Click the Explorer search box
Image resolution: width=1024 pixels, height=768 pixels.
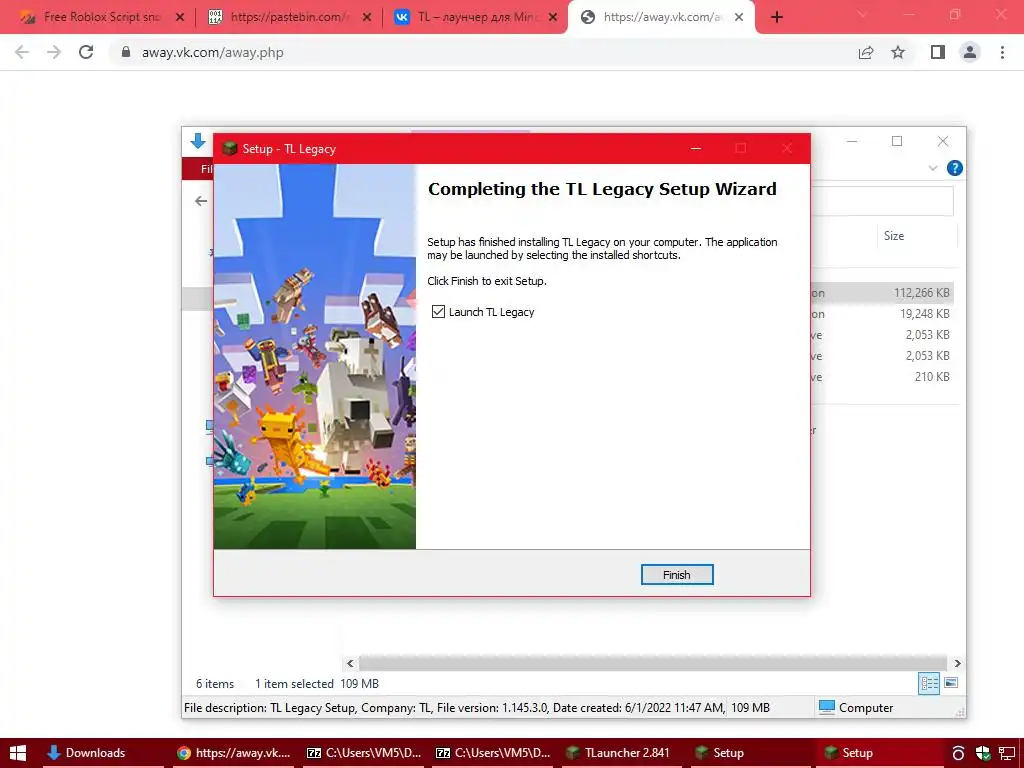pos(882,201)
